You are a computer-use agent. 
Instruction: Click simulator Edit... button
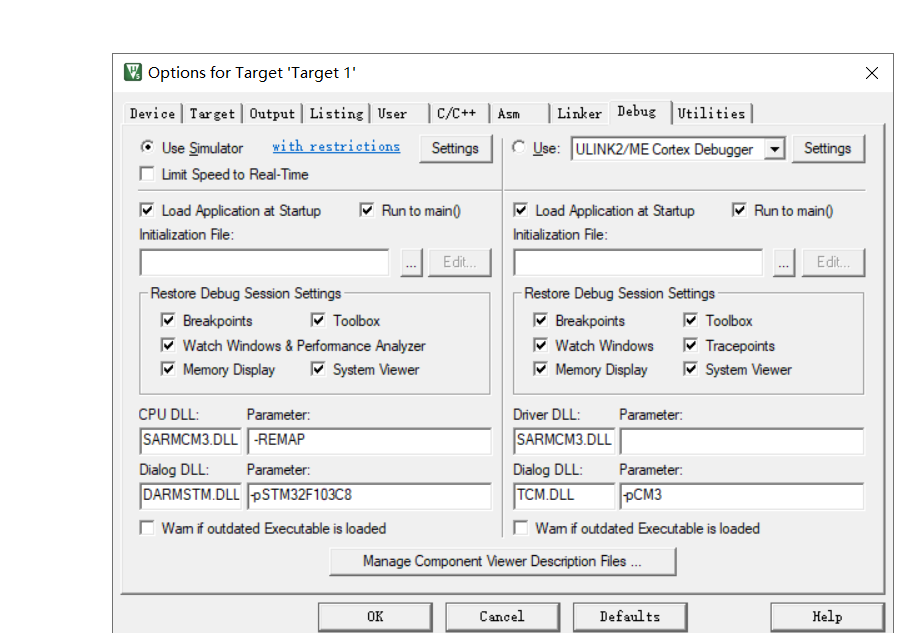(x=460, y=262)
